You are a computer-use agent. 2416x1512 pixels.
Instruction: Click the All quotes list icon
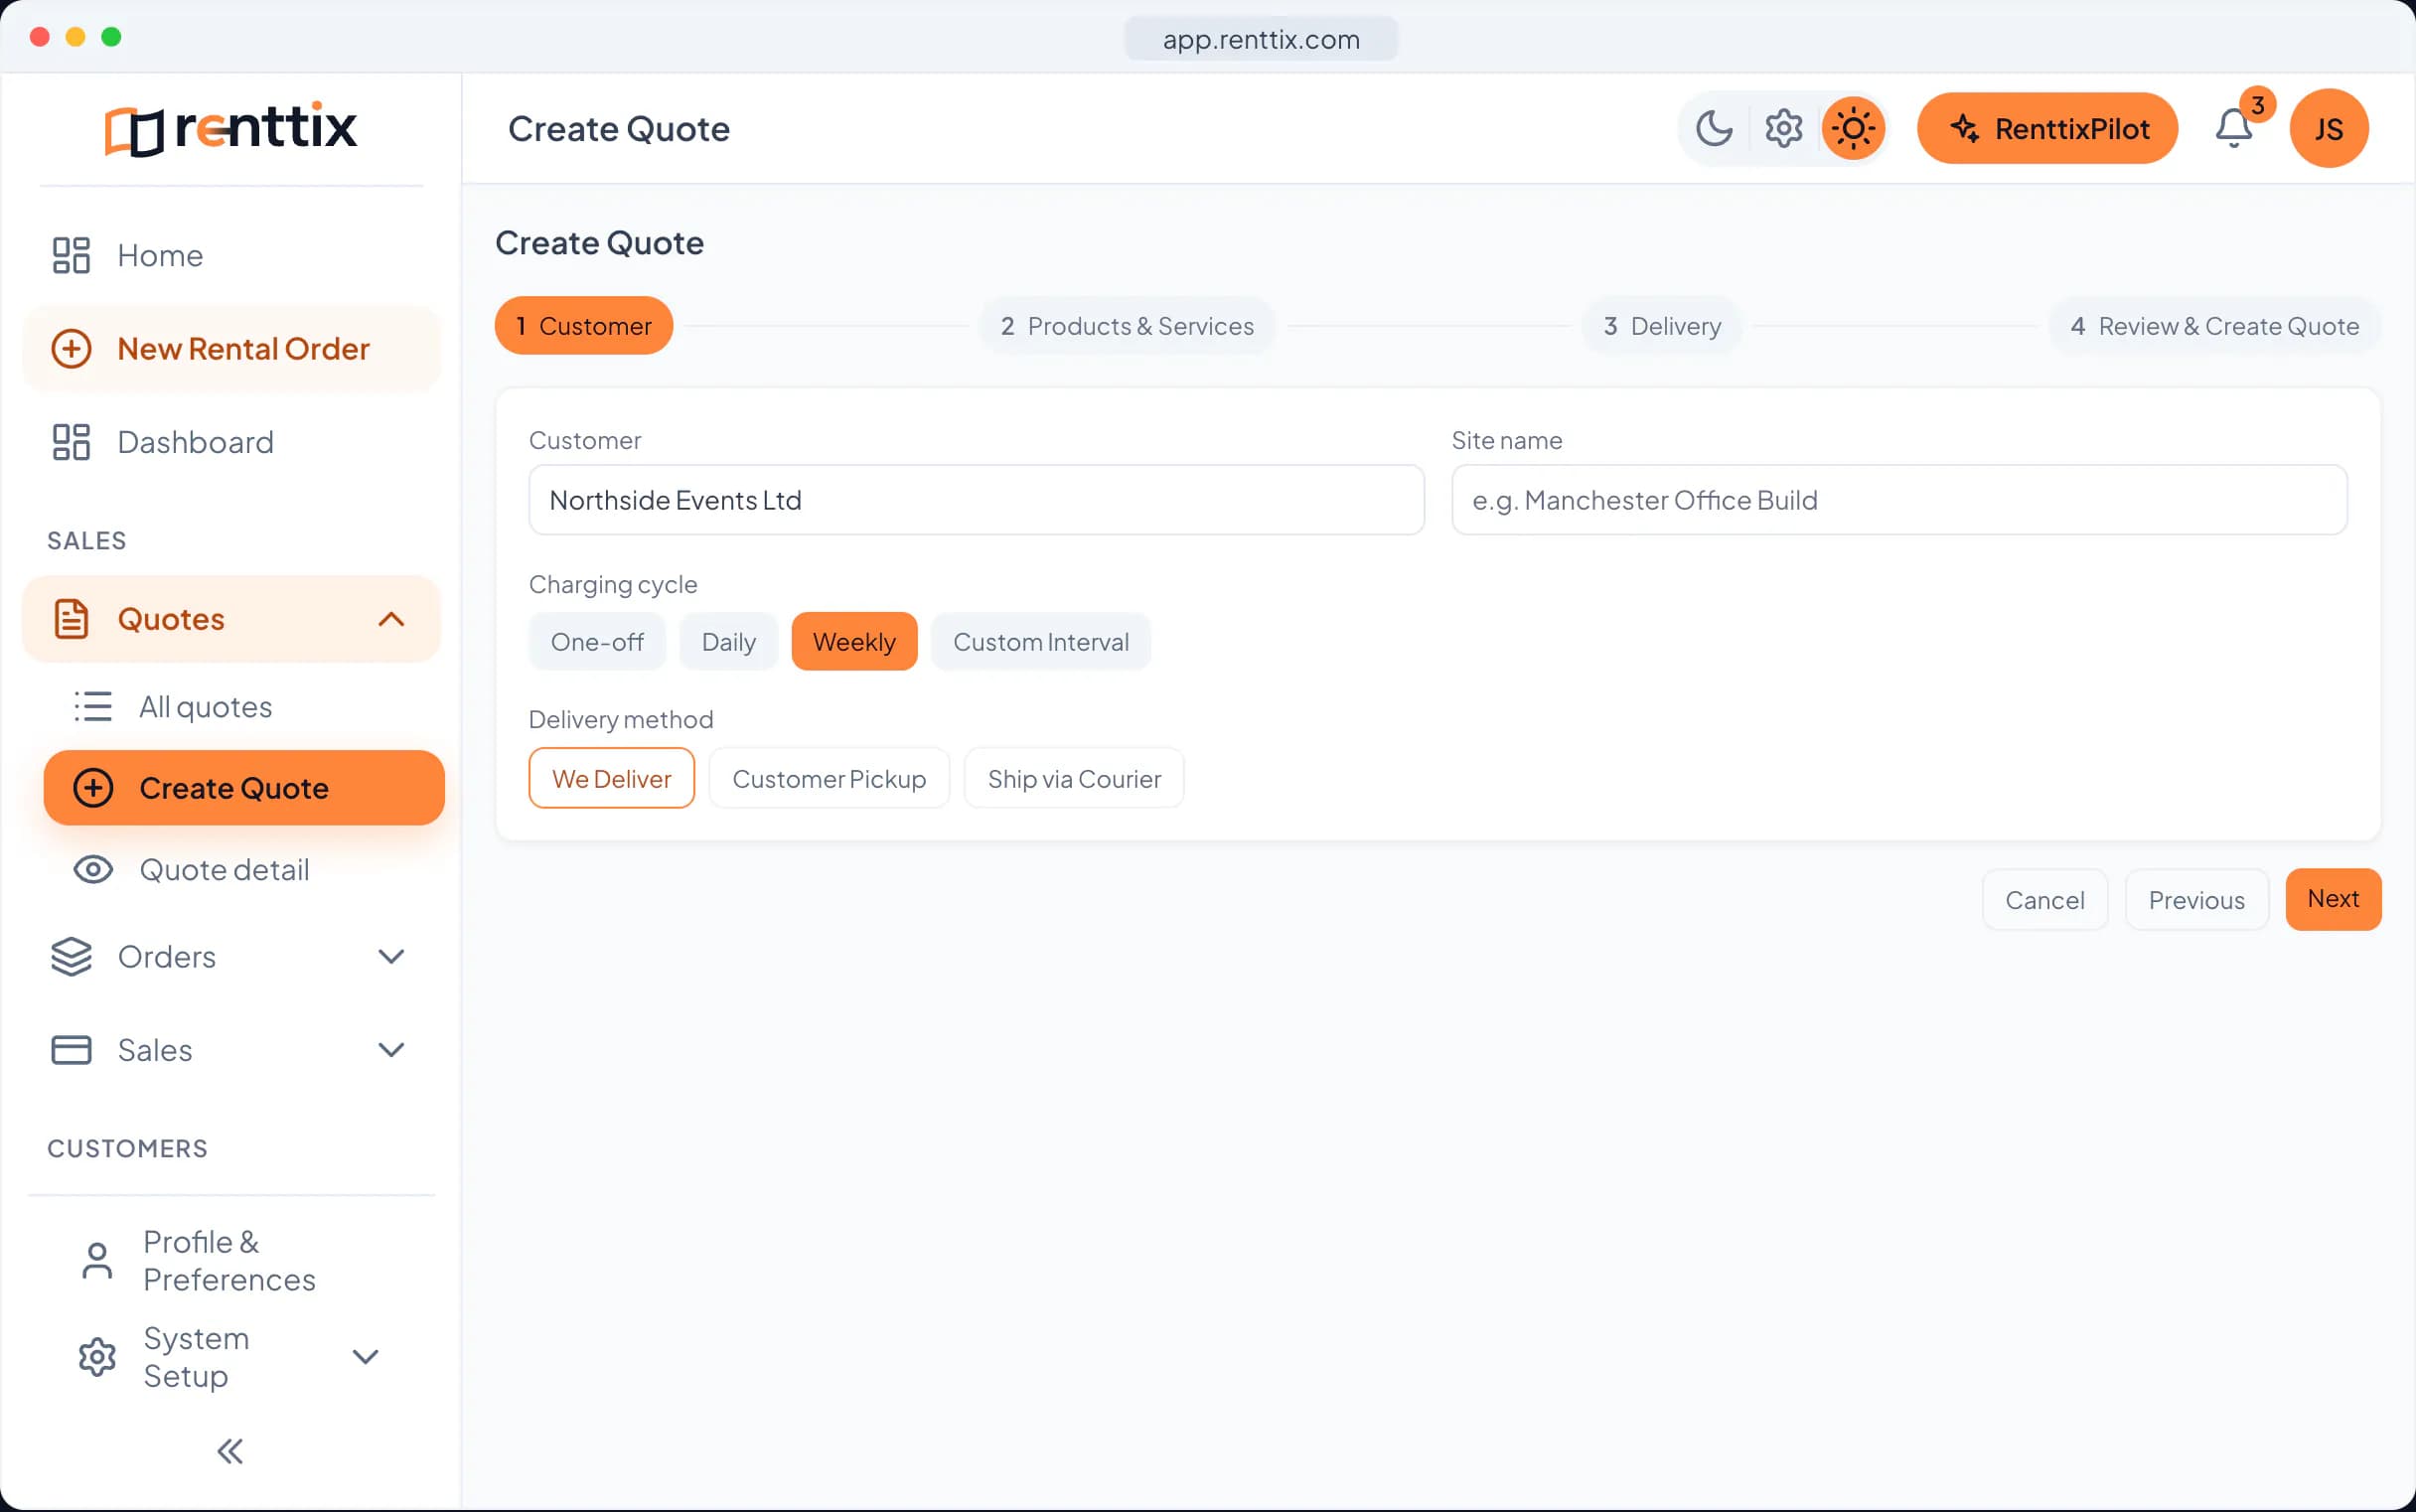click(x=93, y=707)
